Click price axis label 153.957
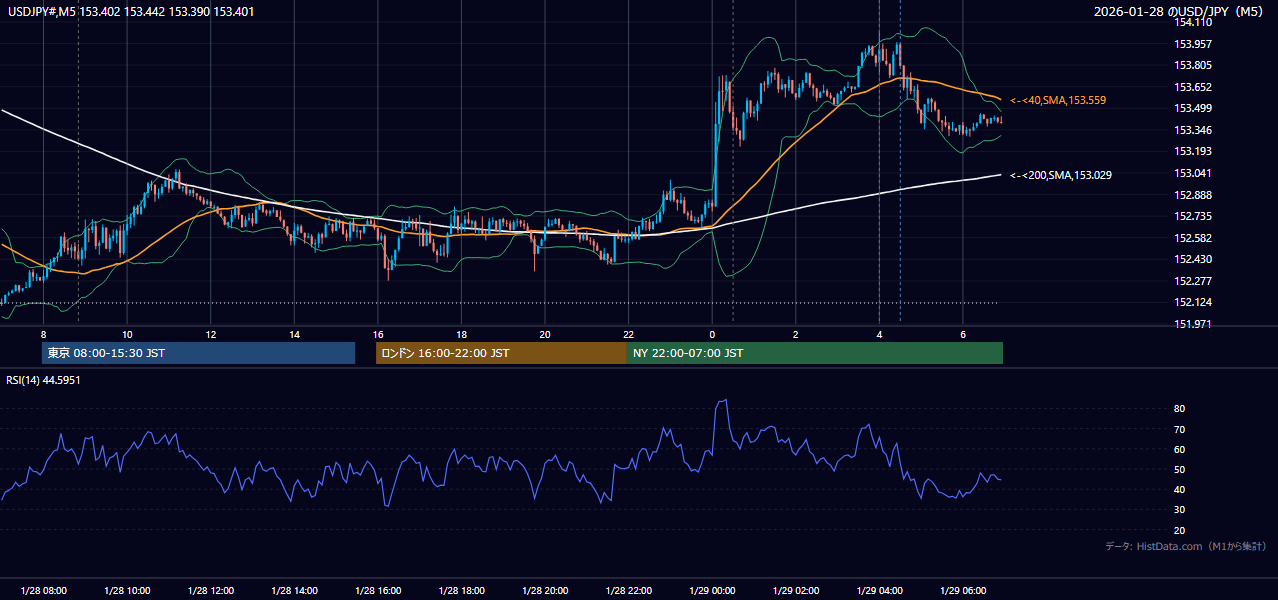This screenshot has height=600, width=1278. click(1194, 44)
